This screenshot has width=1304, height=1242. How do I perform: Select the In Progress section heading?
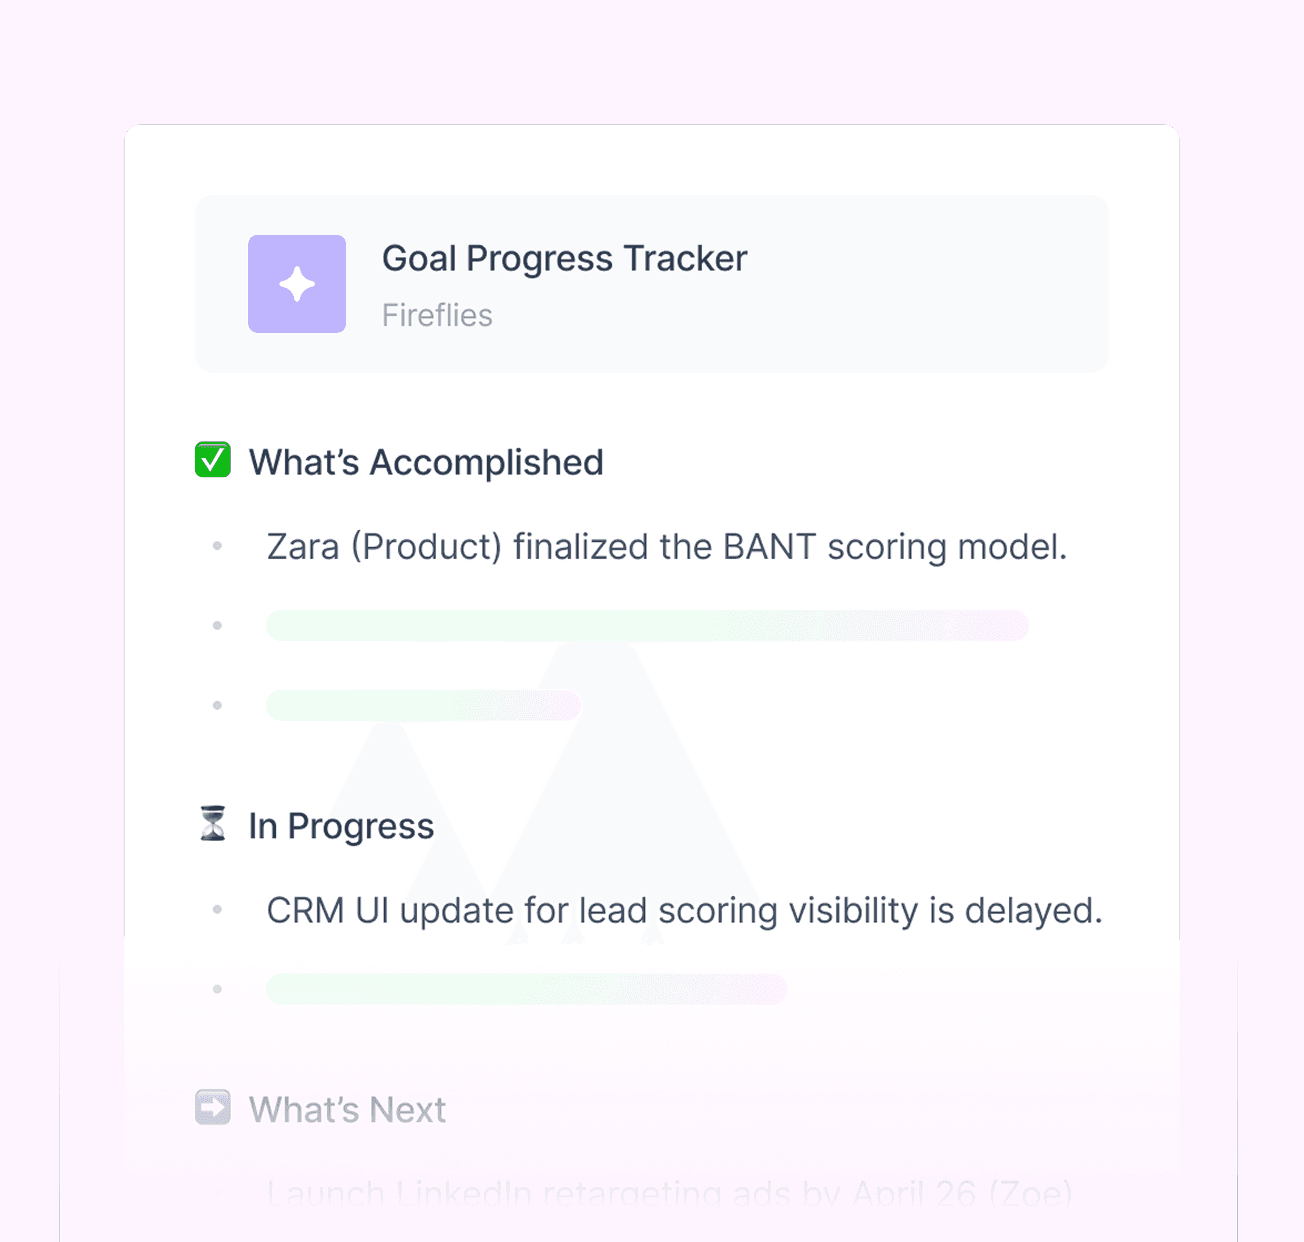341,826
